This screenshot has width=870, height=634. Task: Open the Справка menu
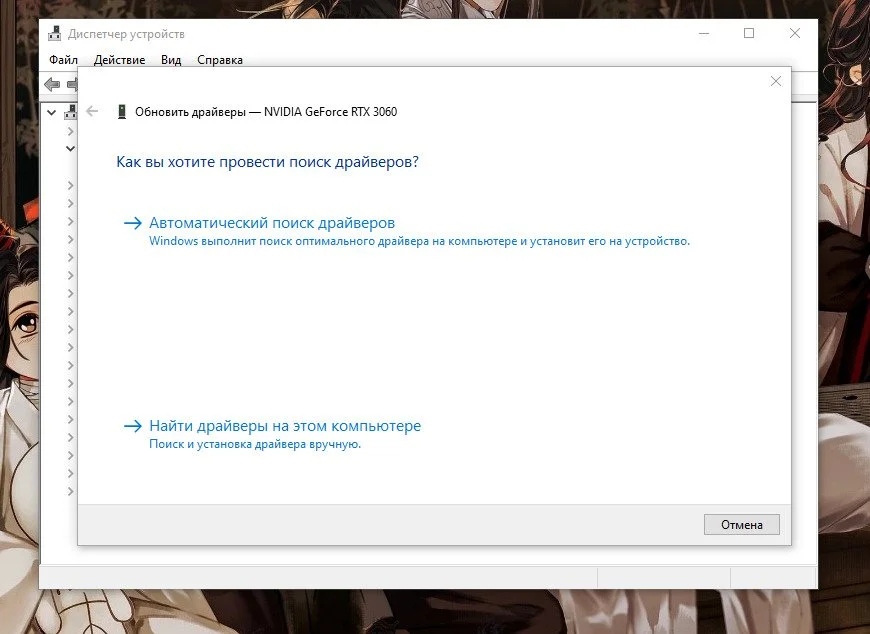point(220,60)
